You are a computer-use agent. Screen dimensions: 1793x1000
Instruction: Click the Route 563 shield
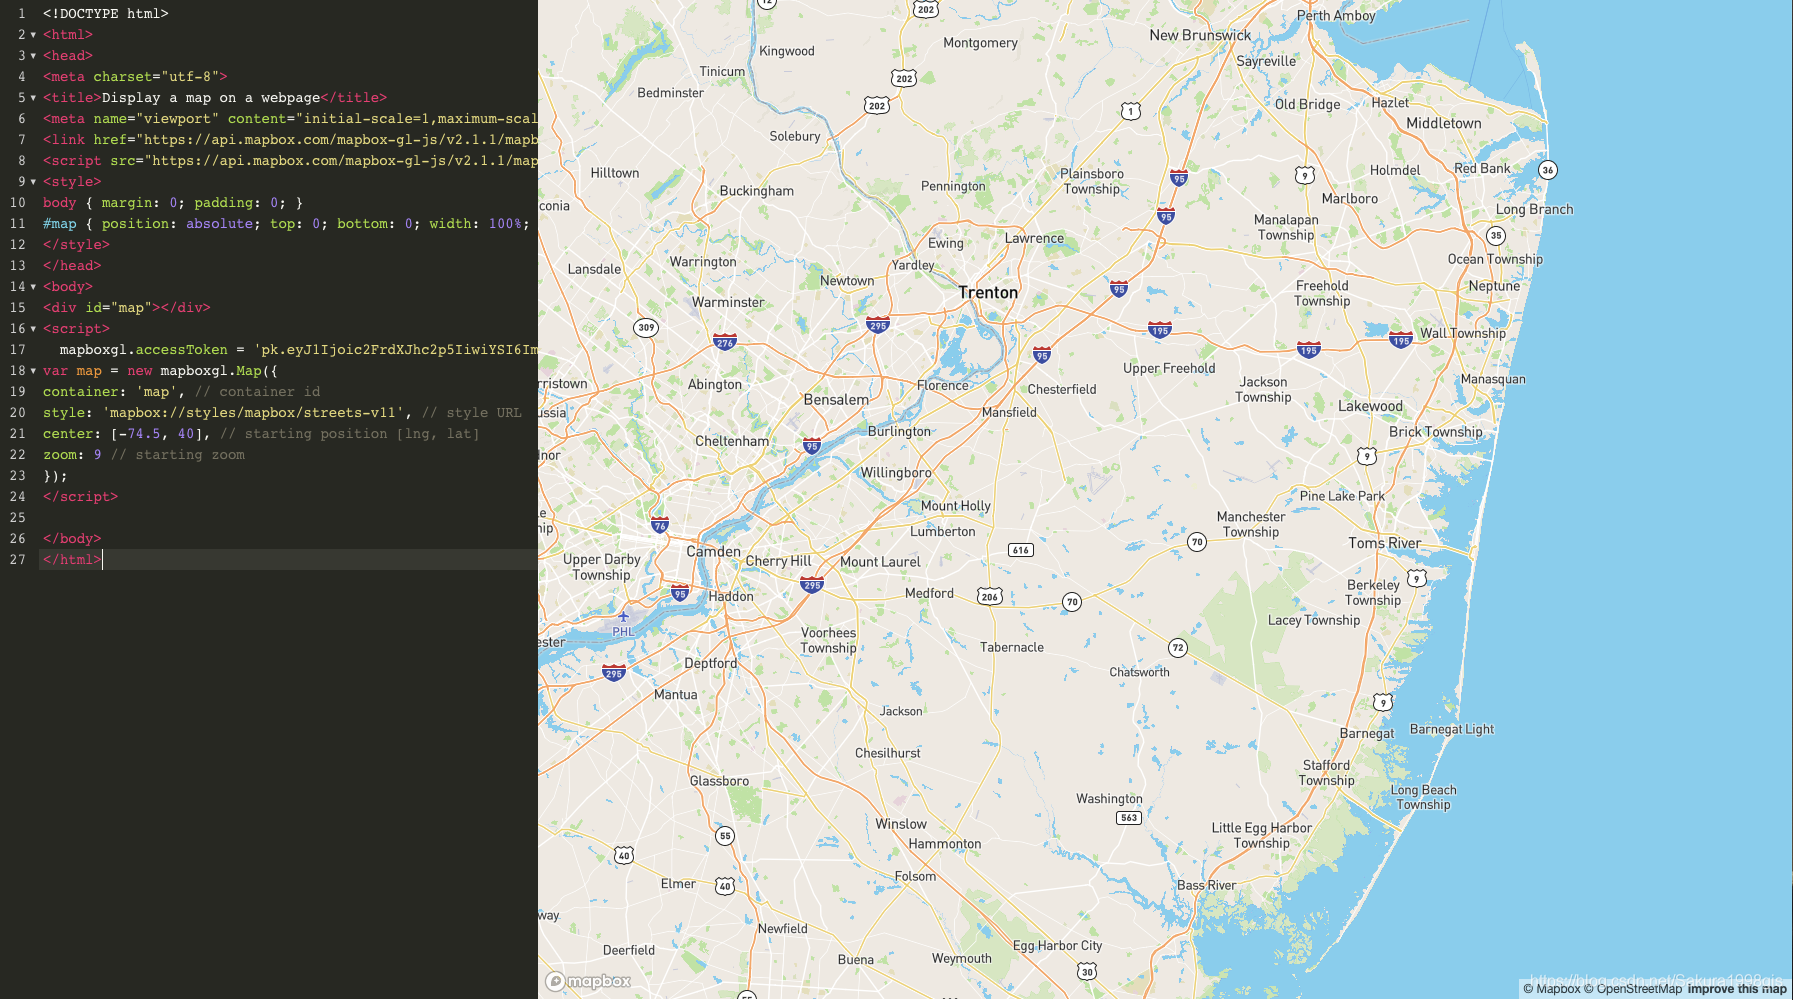[x=1129, y=818]
